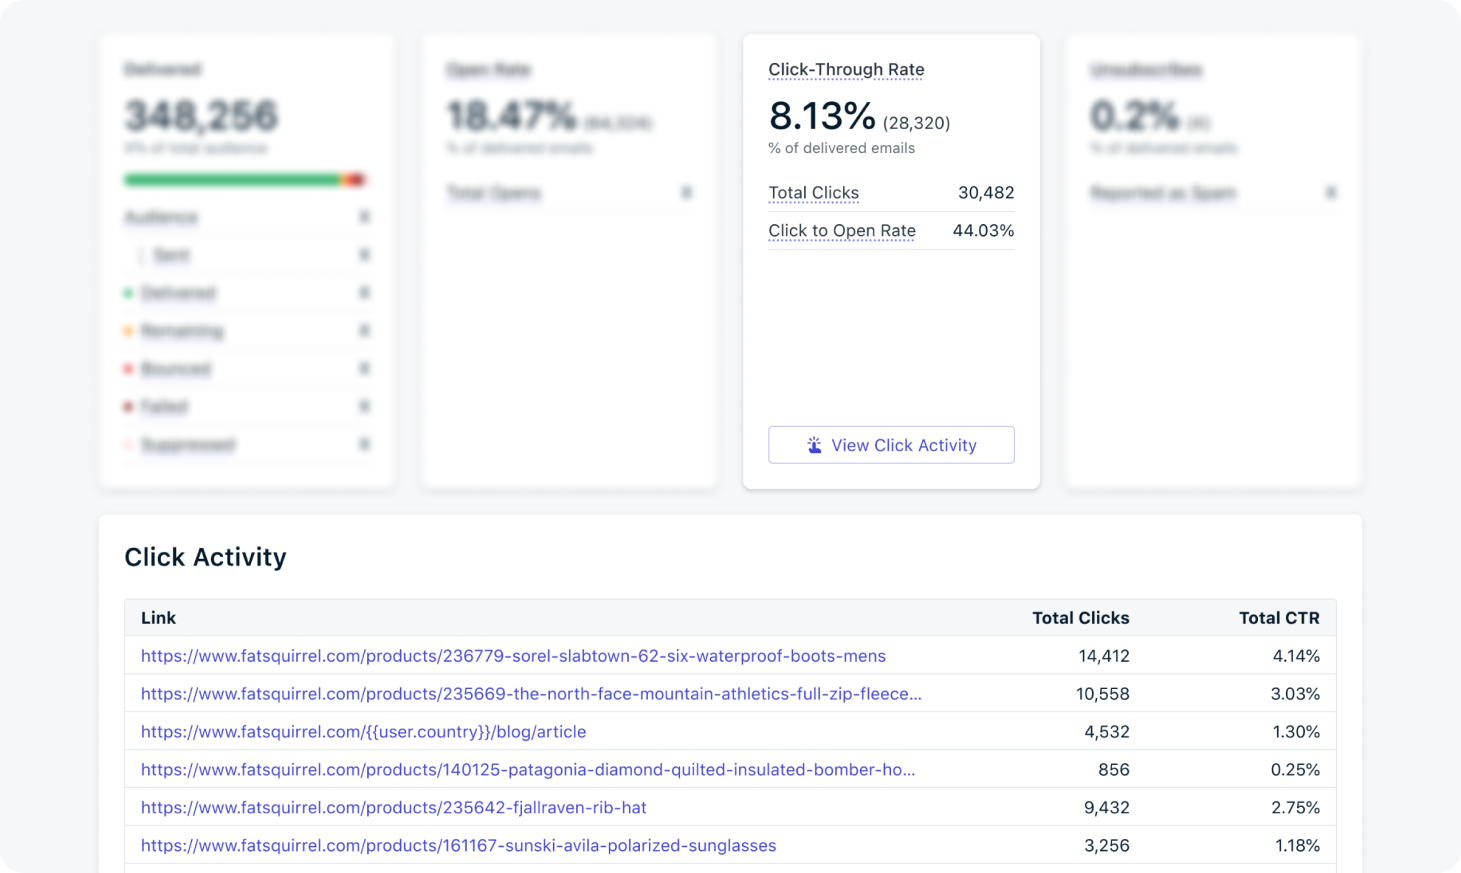Click the 18.47% open rate value
Viewport: 1461px width, 873px height.
pyautogui.click(x=511, y=116)
